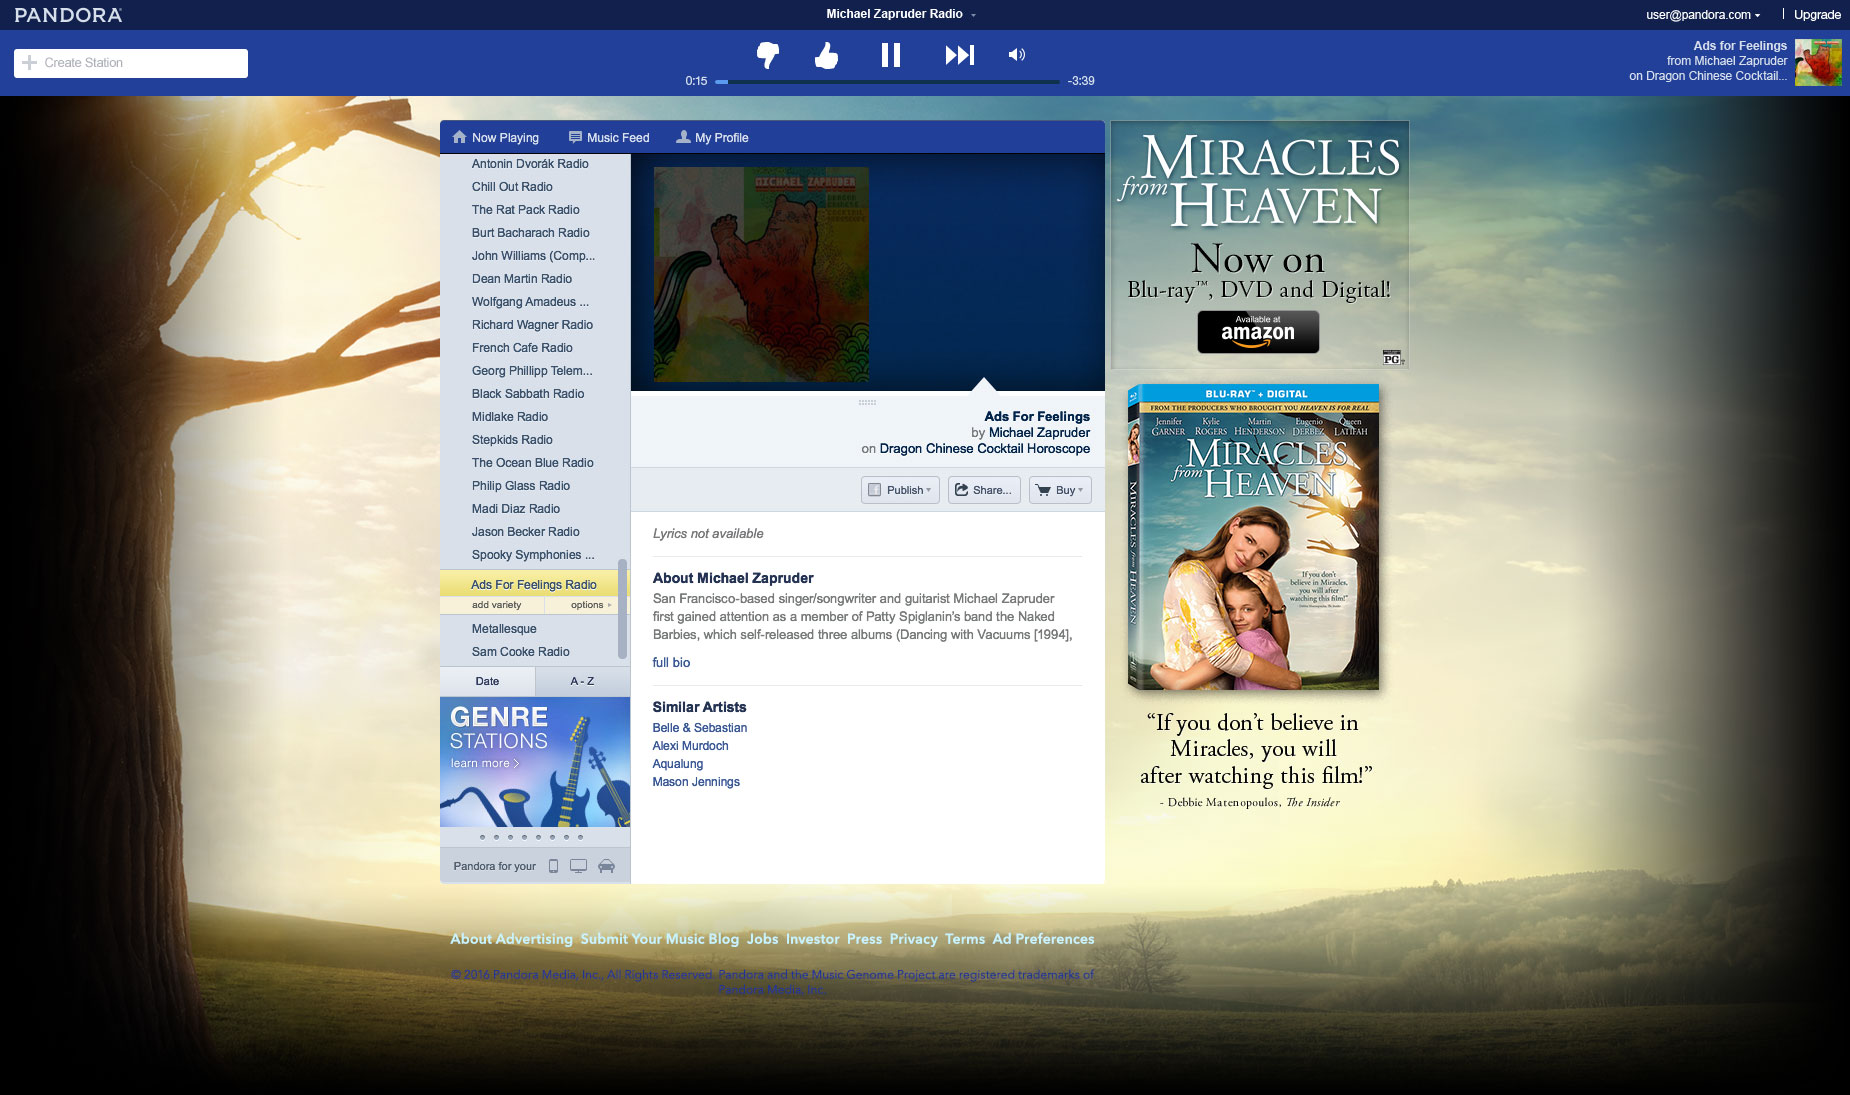Sort stations A-Z
Screen dimensions: 1850x1095
pyautogui.click(x=582, y=681)
